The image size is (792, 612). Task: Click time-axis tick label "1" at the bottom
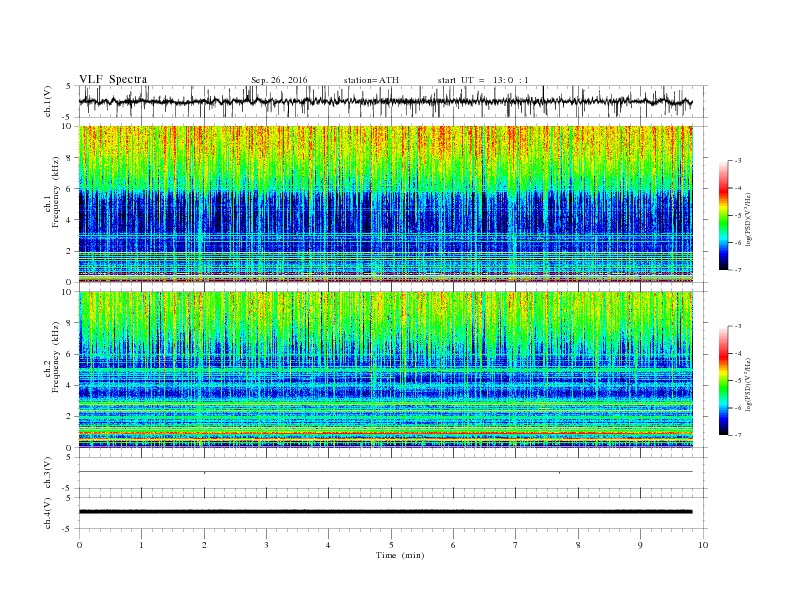(141, 545)
